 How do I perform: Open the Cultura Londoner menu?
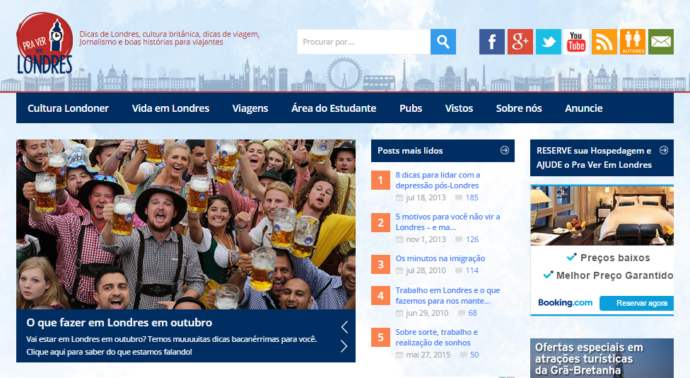tap(68, 108)
